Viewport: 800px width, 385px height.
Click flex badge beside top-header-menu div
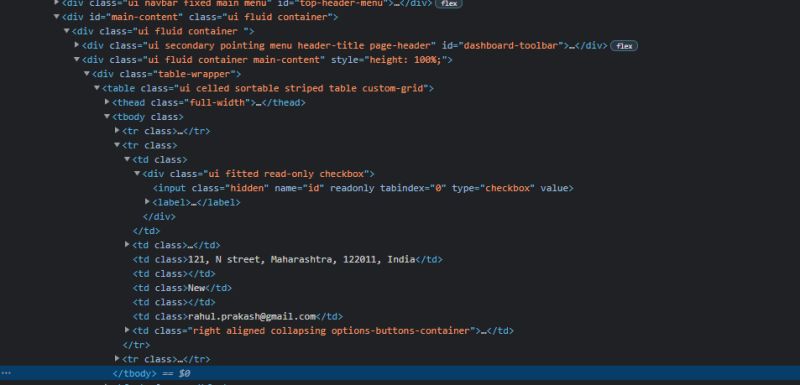click(449, 3)
